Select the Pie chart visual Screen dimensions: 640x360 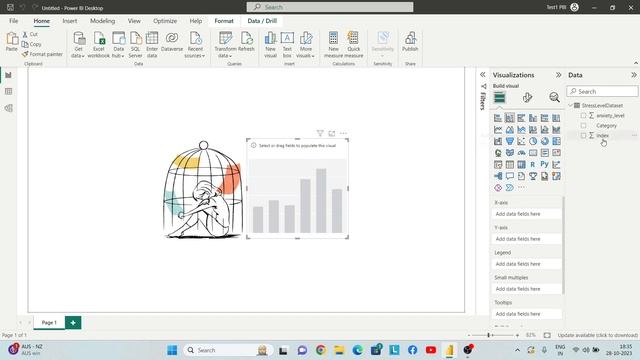point(533,141)
